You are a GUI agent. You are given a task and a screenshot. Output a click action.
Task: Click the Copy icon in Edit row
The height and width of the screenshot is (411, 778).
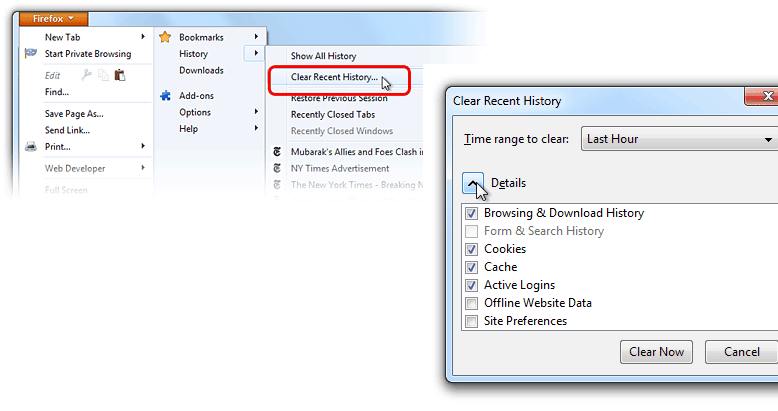click(103, 75)
